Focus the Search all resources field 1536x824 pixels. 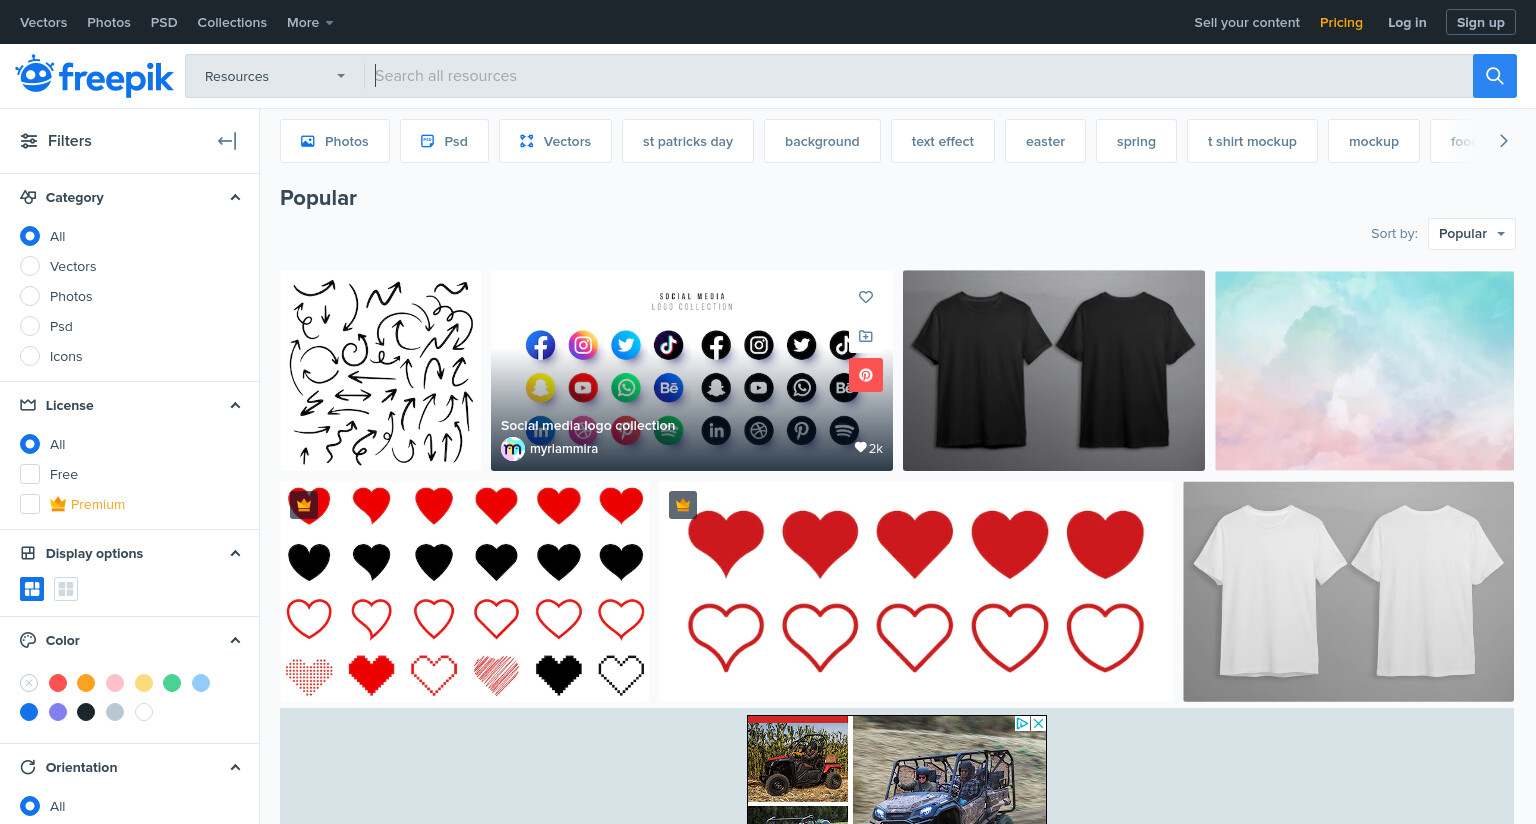pyautogui.click(x=918, y=76)
